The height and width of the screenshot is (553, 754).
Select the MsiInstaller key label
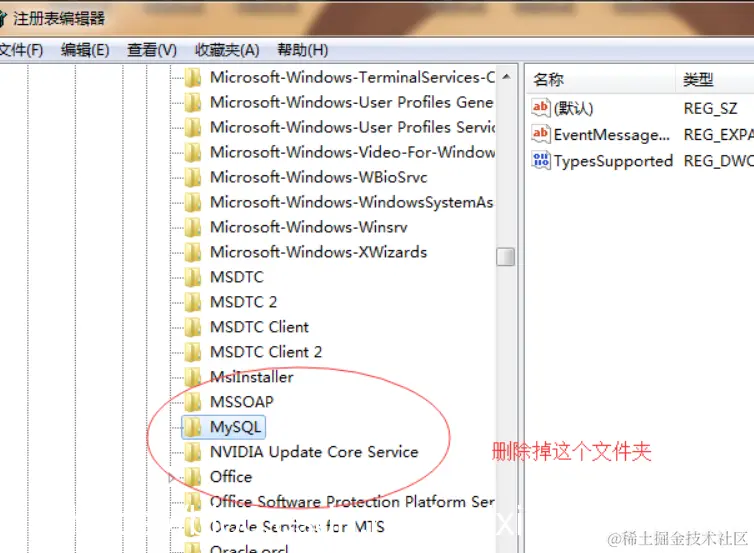[251, 377]
